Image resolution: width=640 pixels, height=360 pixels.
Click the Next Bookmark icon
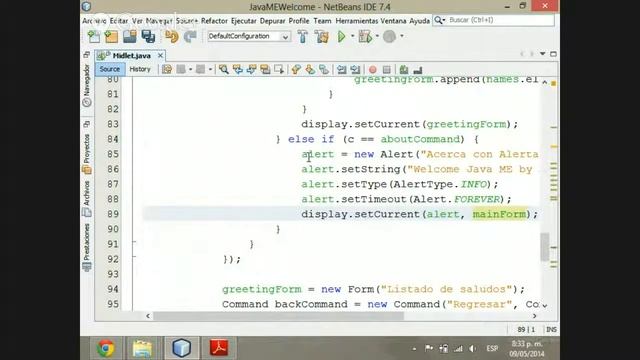pos(310,69)
